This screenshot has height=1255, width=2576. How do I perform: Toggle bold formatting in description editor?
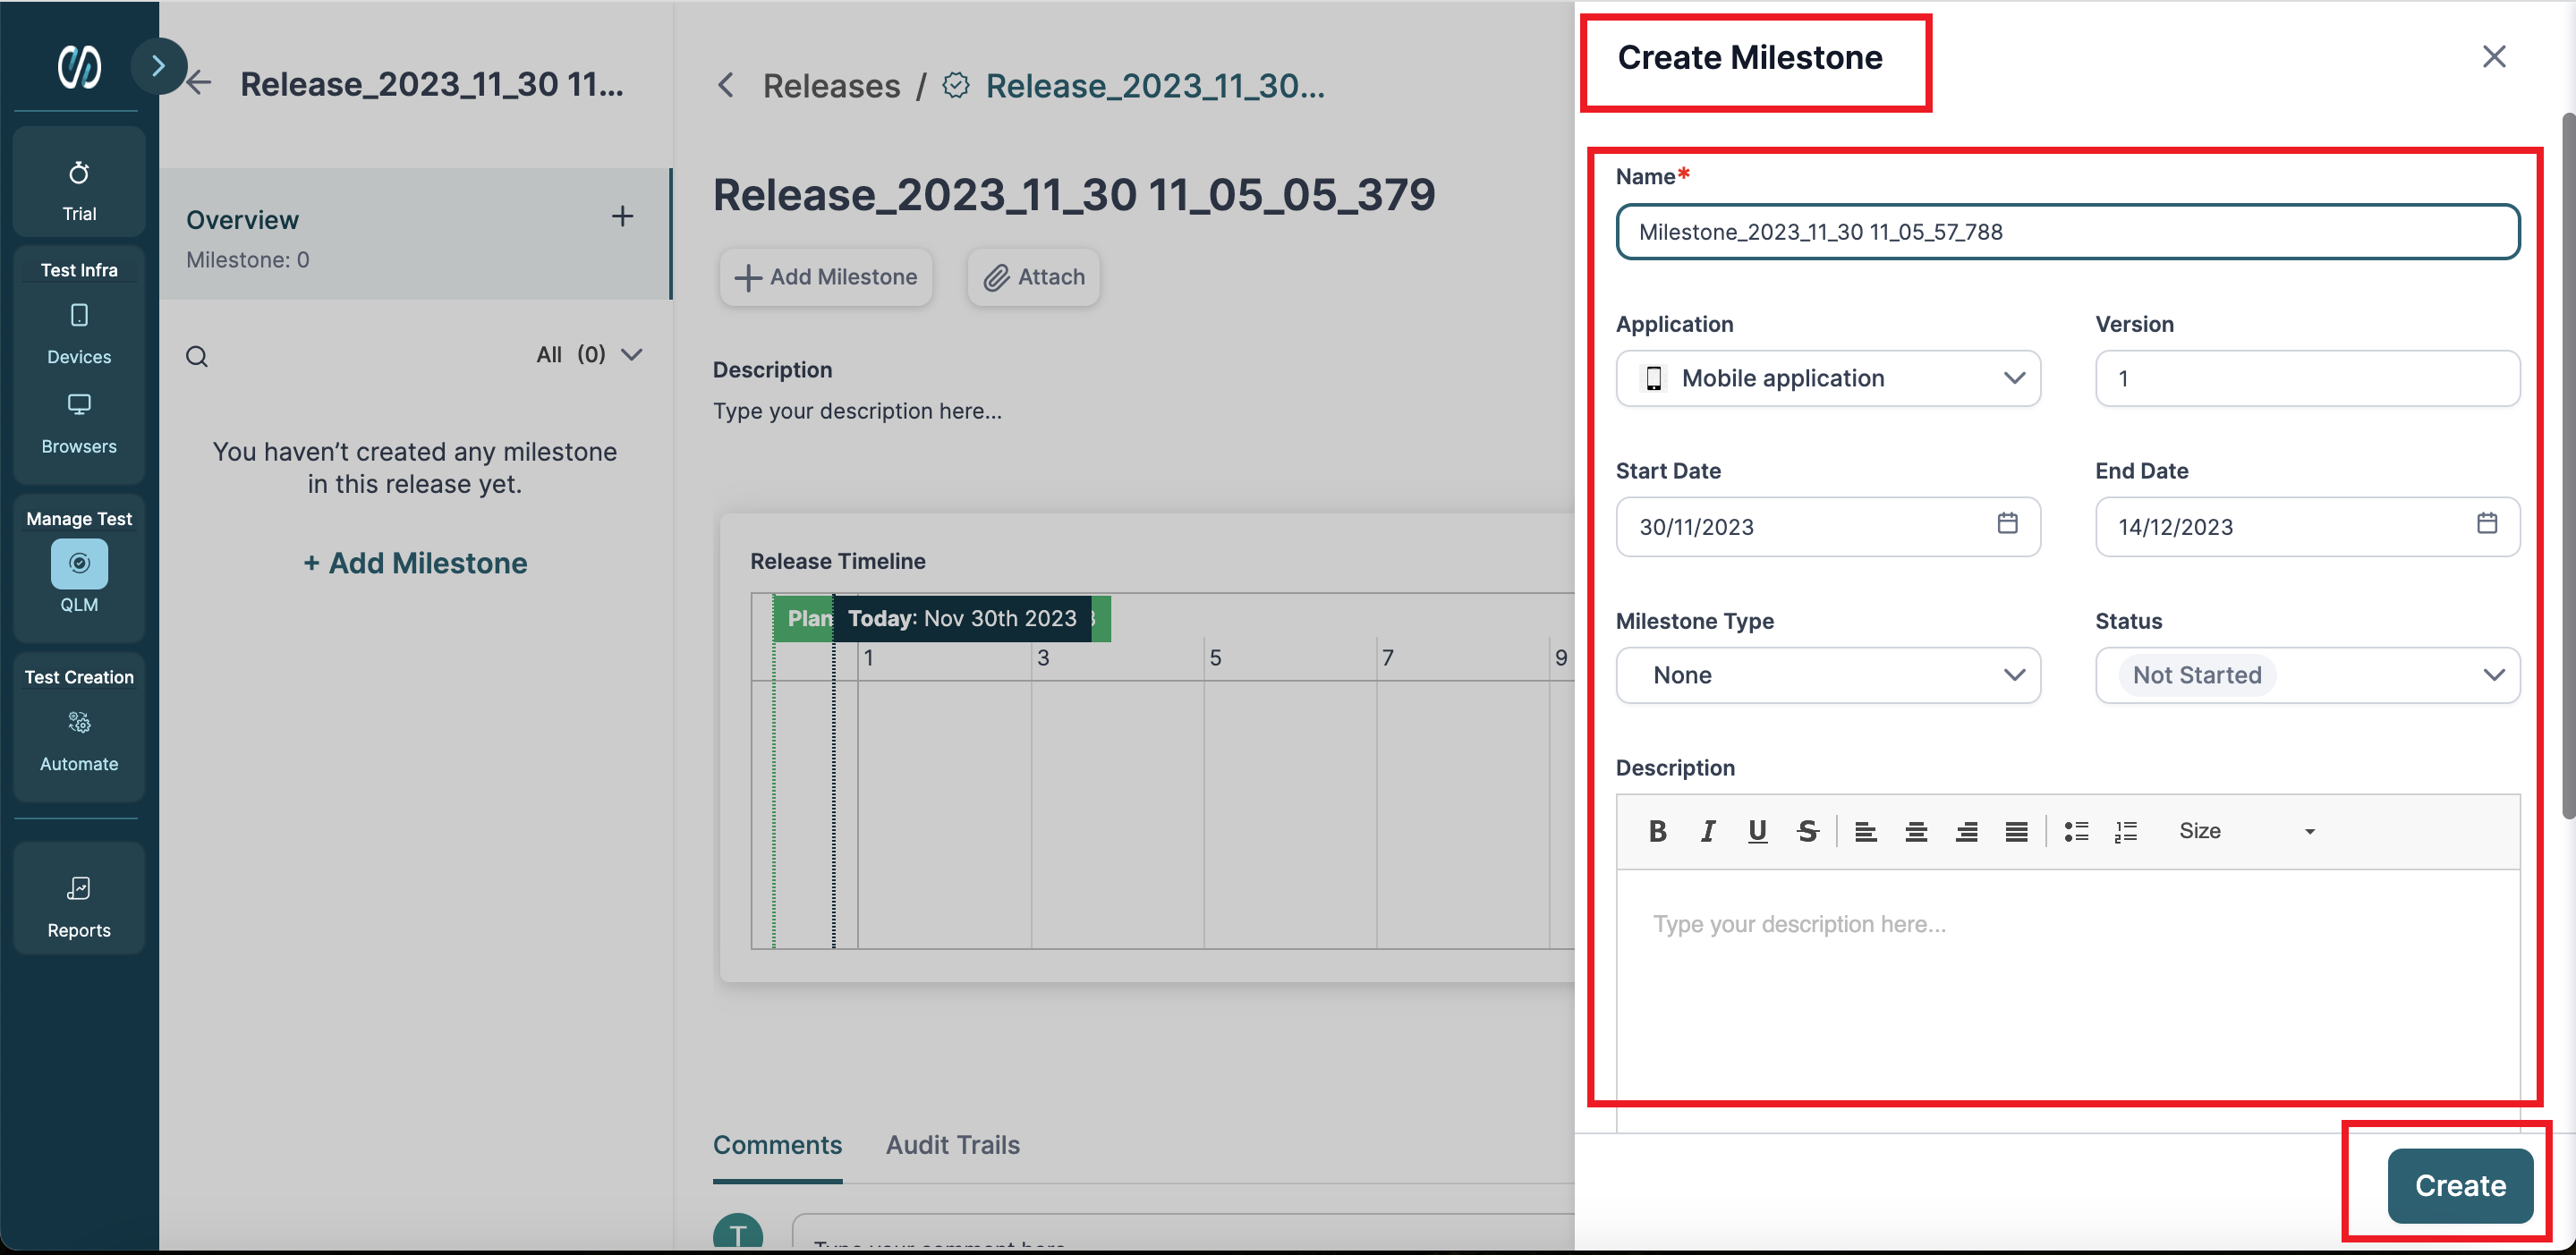[1657, 831]
